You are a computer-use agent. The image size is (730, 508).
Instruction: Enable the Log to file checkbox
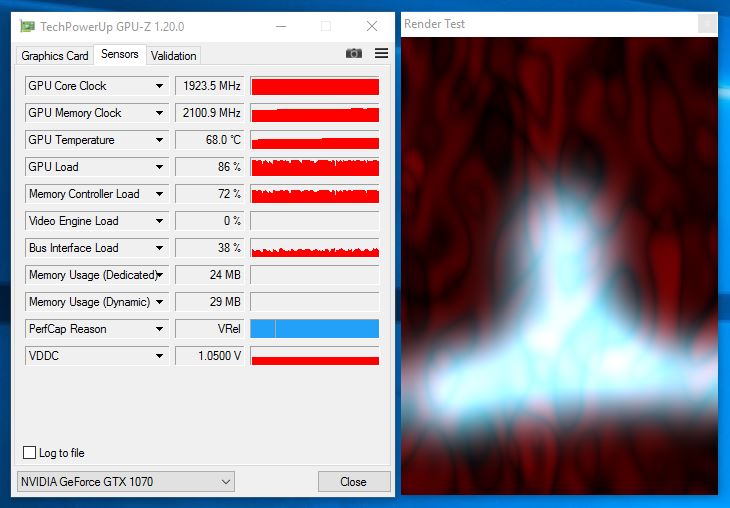tap(29, 452)
